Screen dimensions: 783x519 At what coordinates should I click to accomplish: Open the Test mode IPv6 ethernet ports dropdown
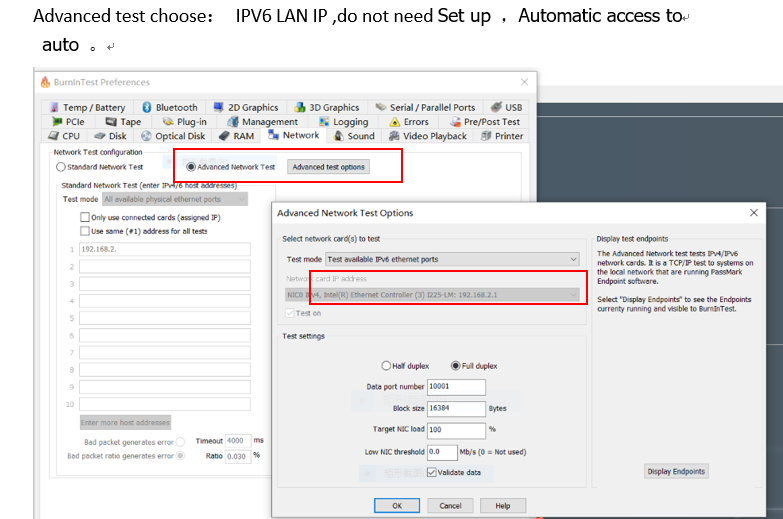click(452, 259)
